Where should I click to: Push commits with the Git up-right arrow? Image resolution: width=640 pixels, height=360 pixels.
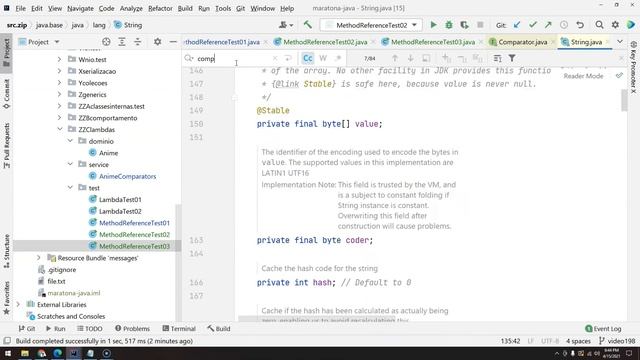(x=548, y=25)
